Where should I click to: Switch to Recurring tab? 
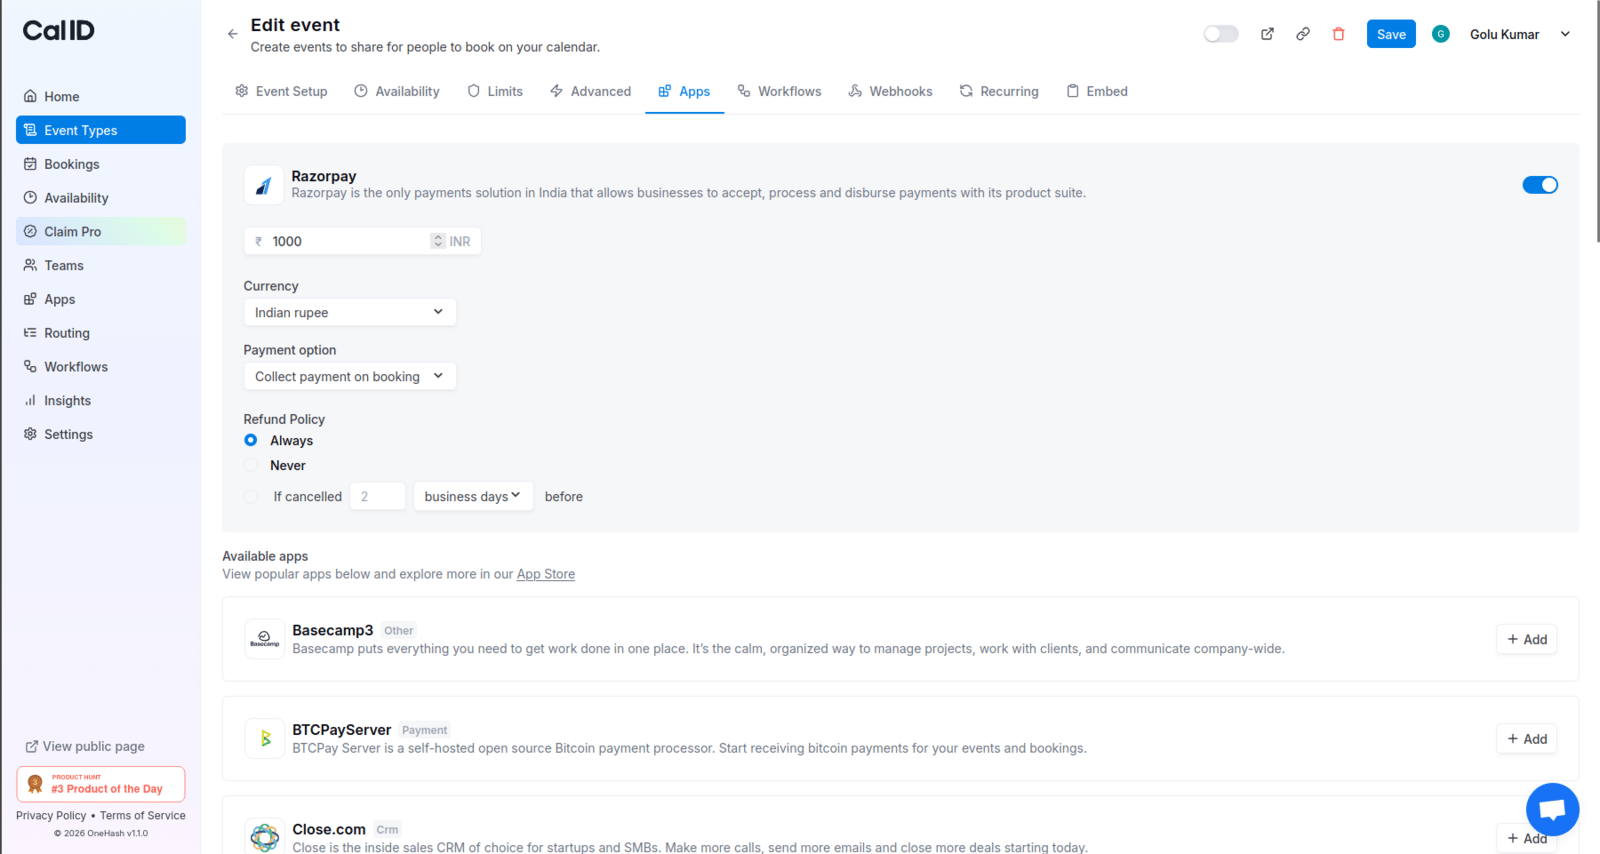point(999,91)
